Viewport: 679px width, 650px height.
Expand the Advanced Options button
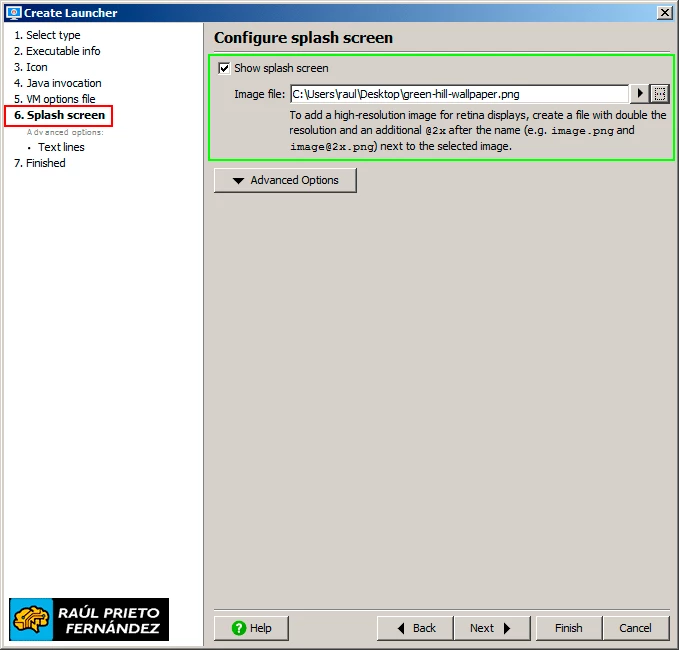click(285, 180)
